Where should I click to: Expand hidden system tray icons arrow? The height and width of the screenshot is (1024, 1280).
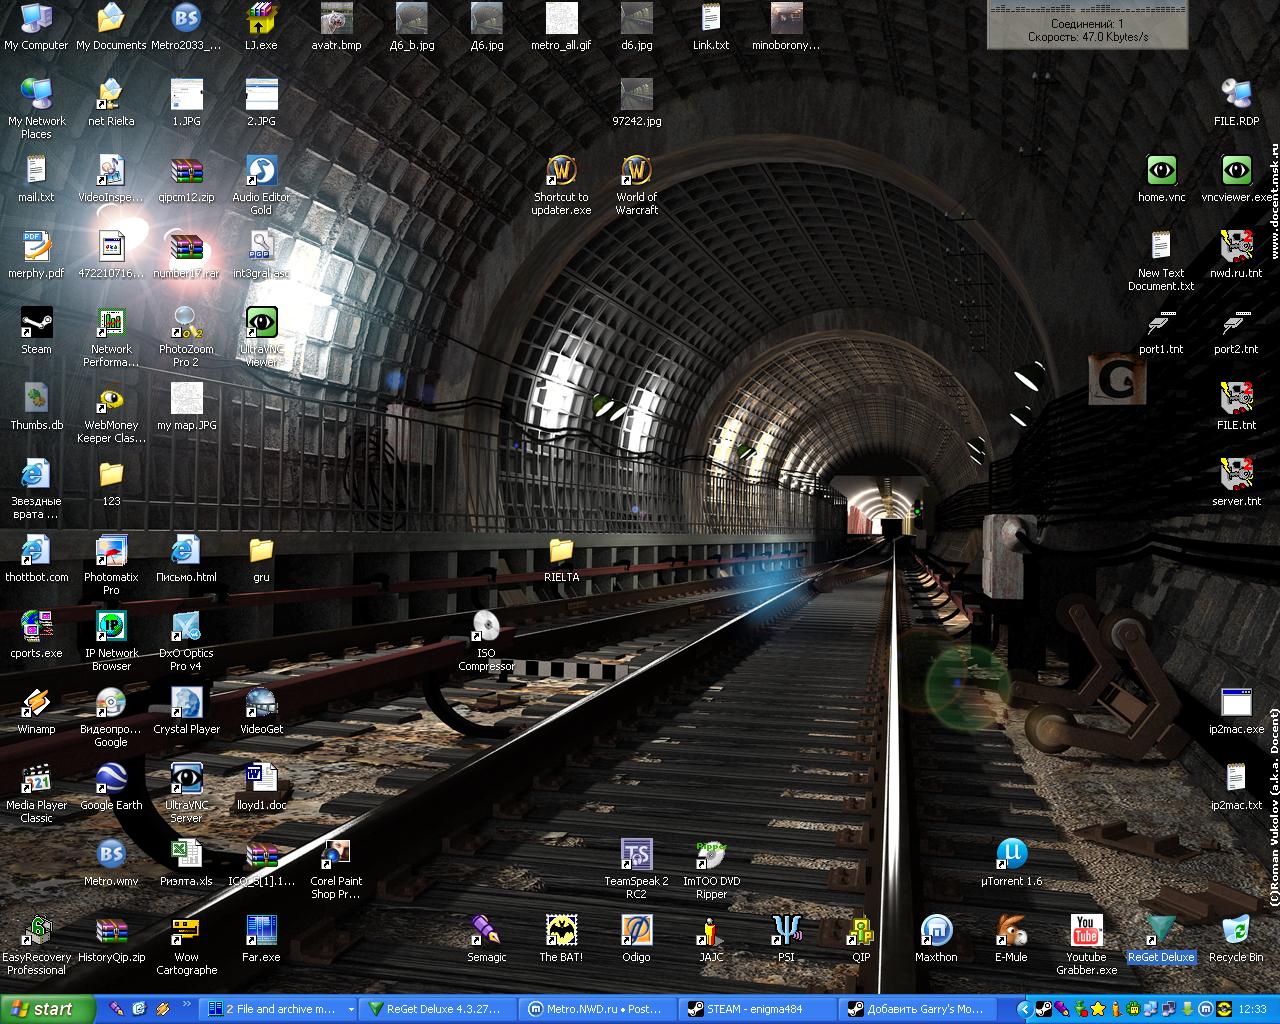1023,1010
